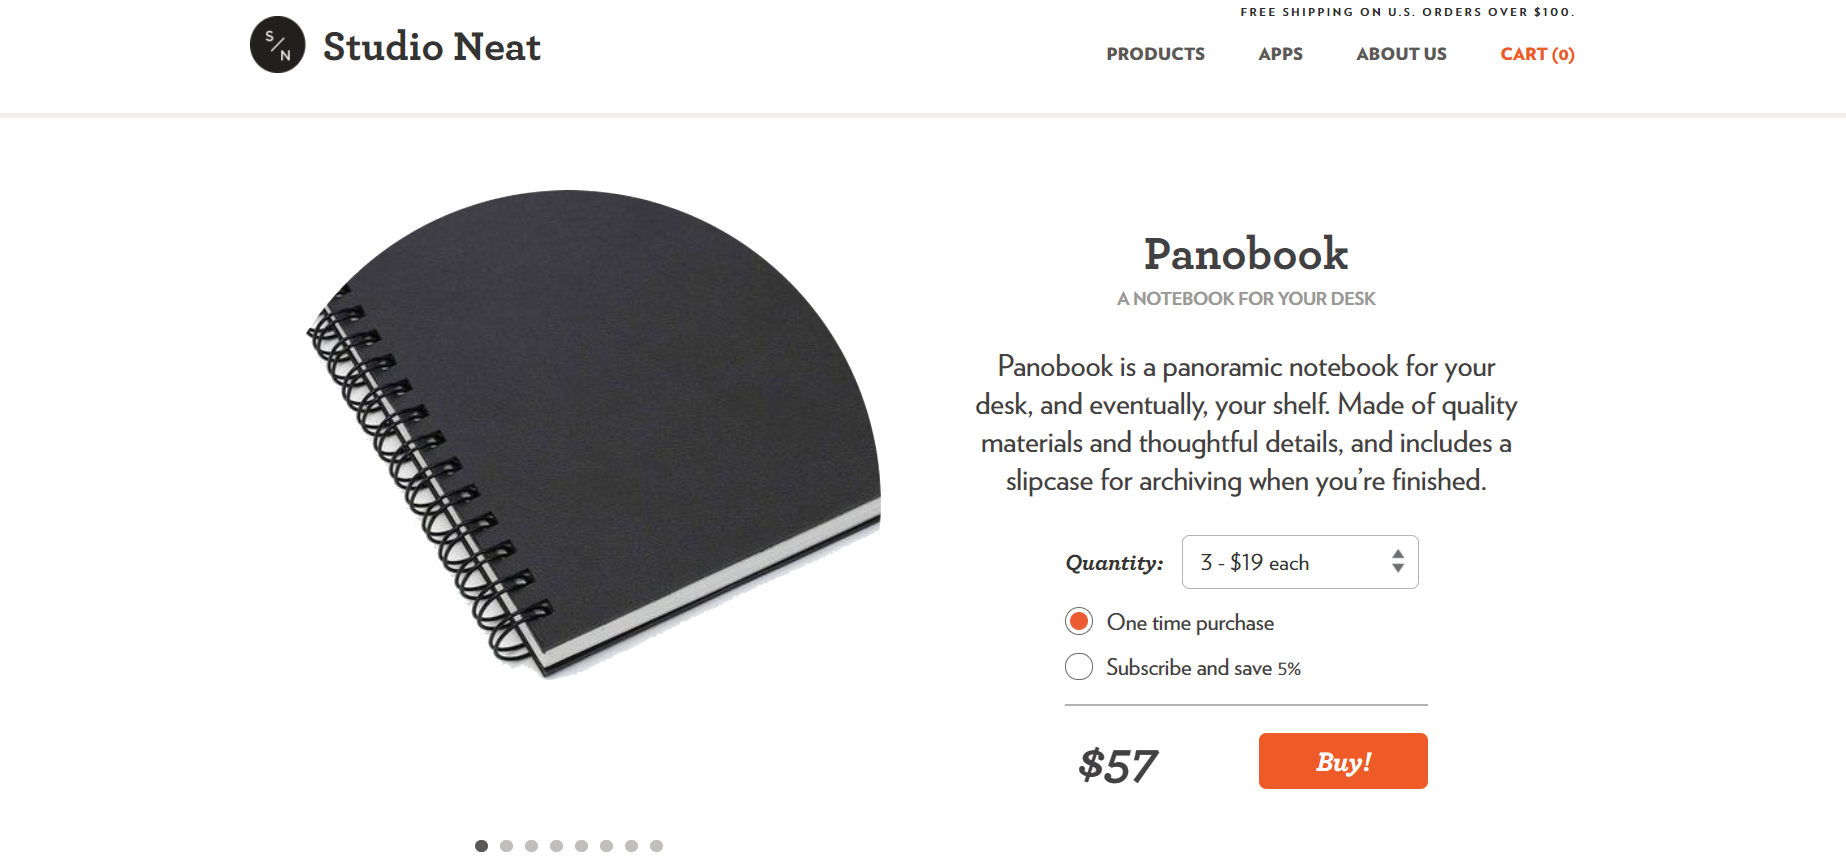Click the quantity dropdown arrows
1846x859 pixels.
(1398, 562)
